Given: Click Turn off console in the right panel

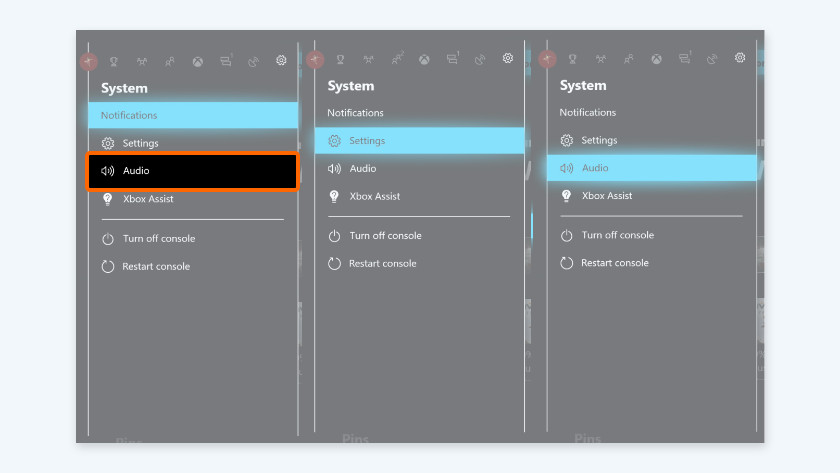Looking at the screenshot, I should pyautogui.click(x=617, y=235).
